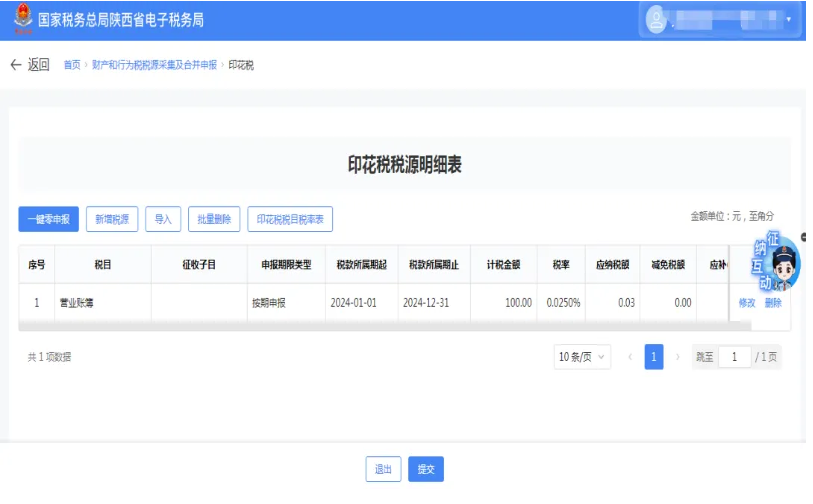The image size is (813, 504).
Task: Open the 印花税税目税率表 rate table
Action: coord(289,219)
